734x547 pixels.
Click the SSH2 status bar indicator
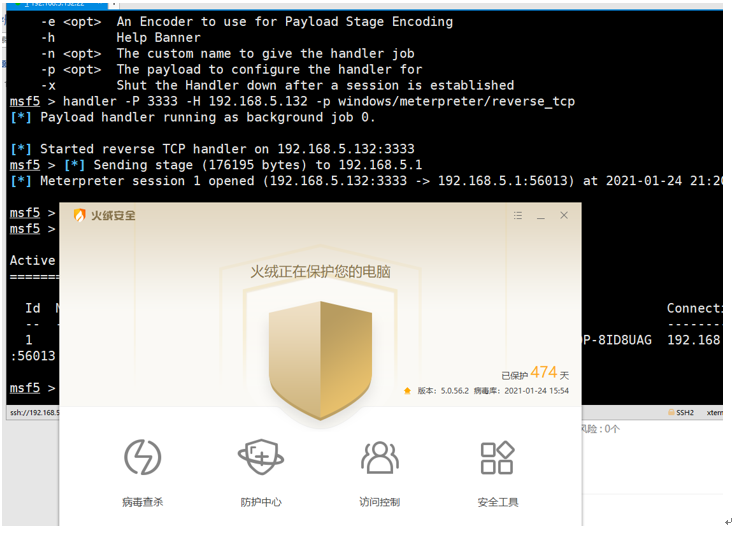681,412
